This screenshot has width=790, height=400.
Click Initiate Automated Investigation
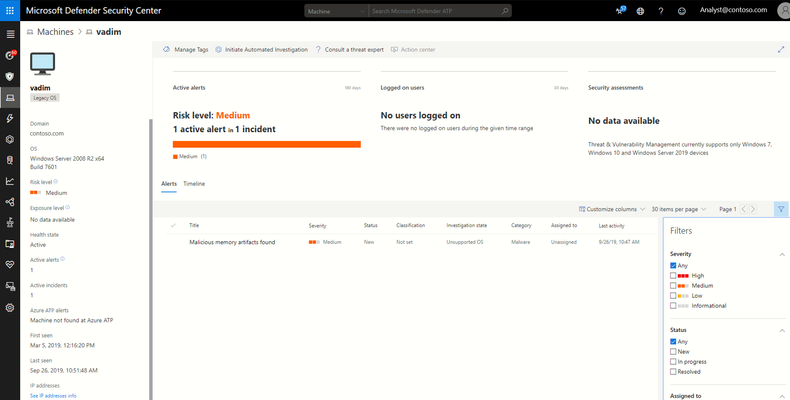261,49
